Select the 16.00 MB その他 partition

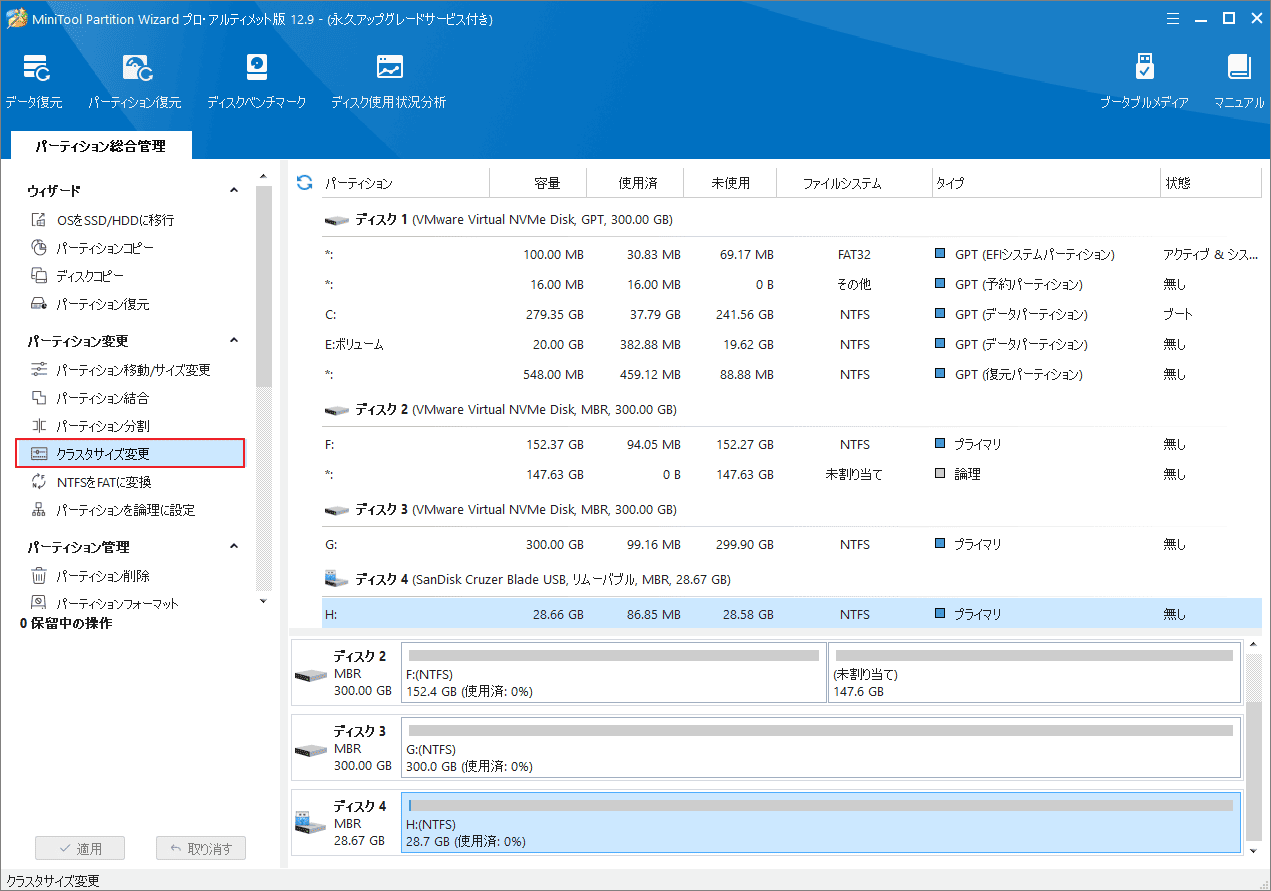click(x=792, y=284)
